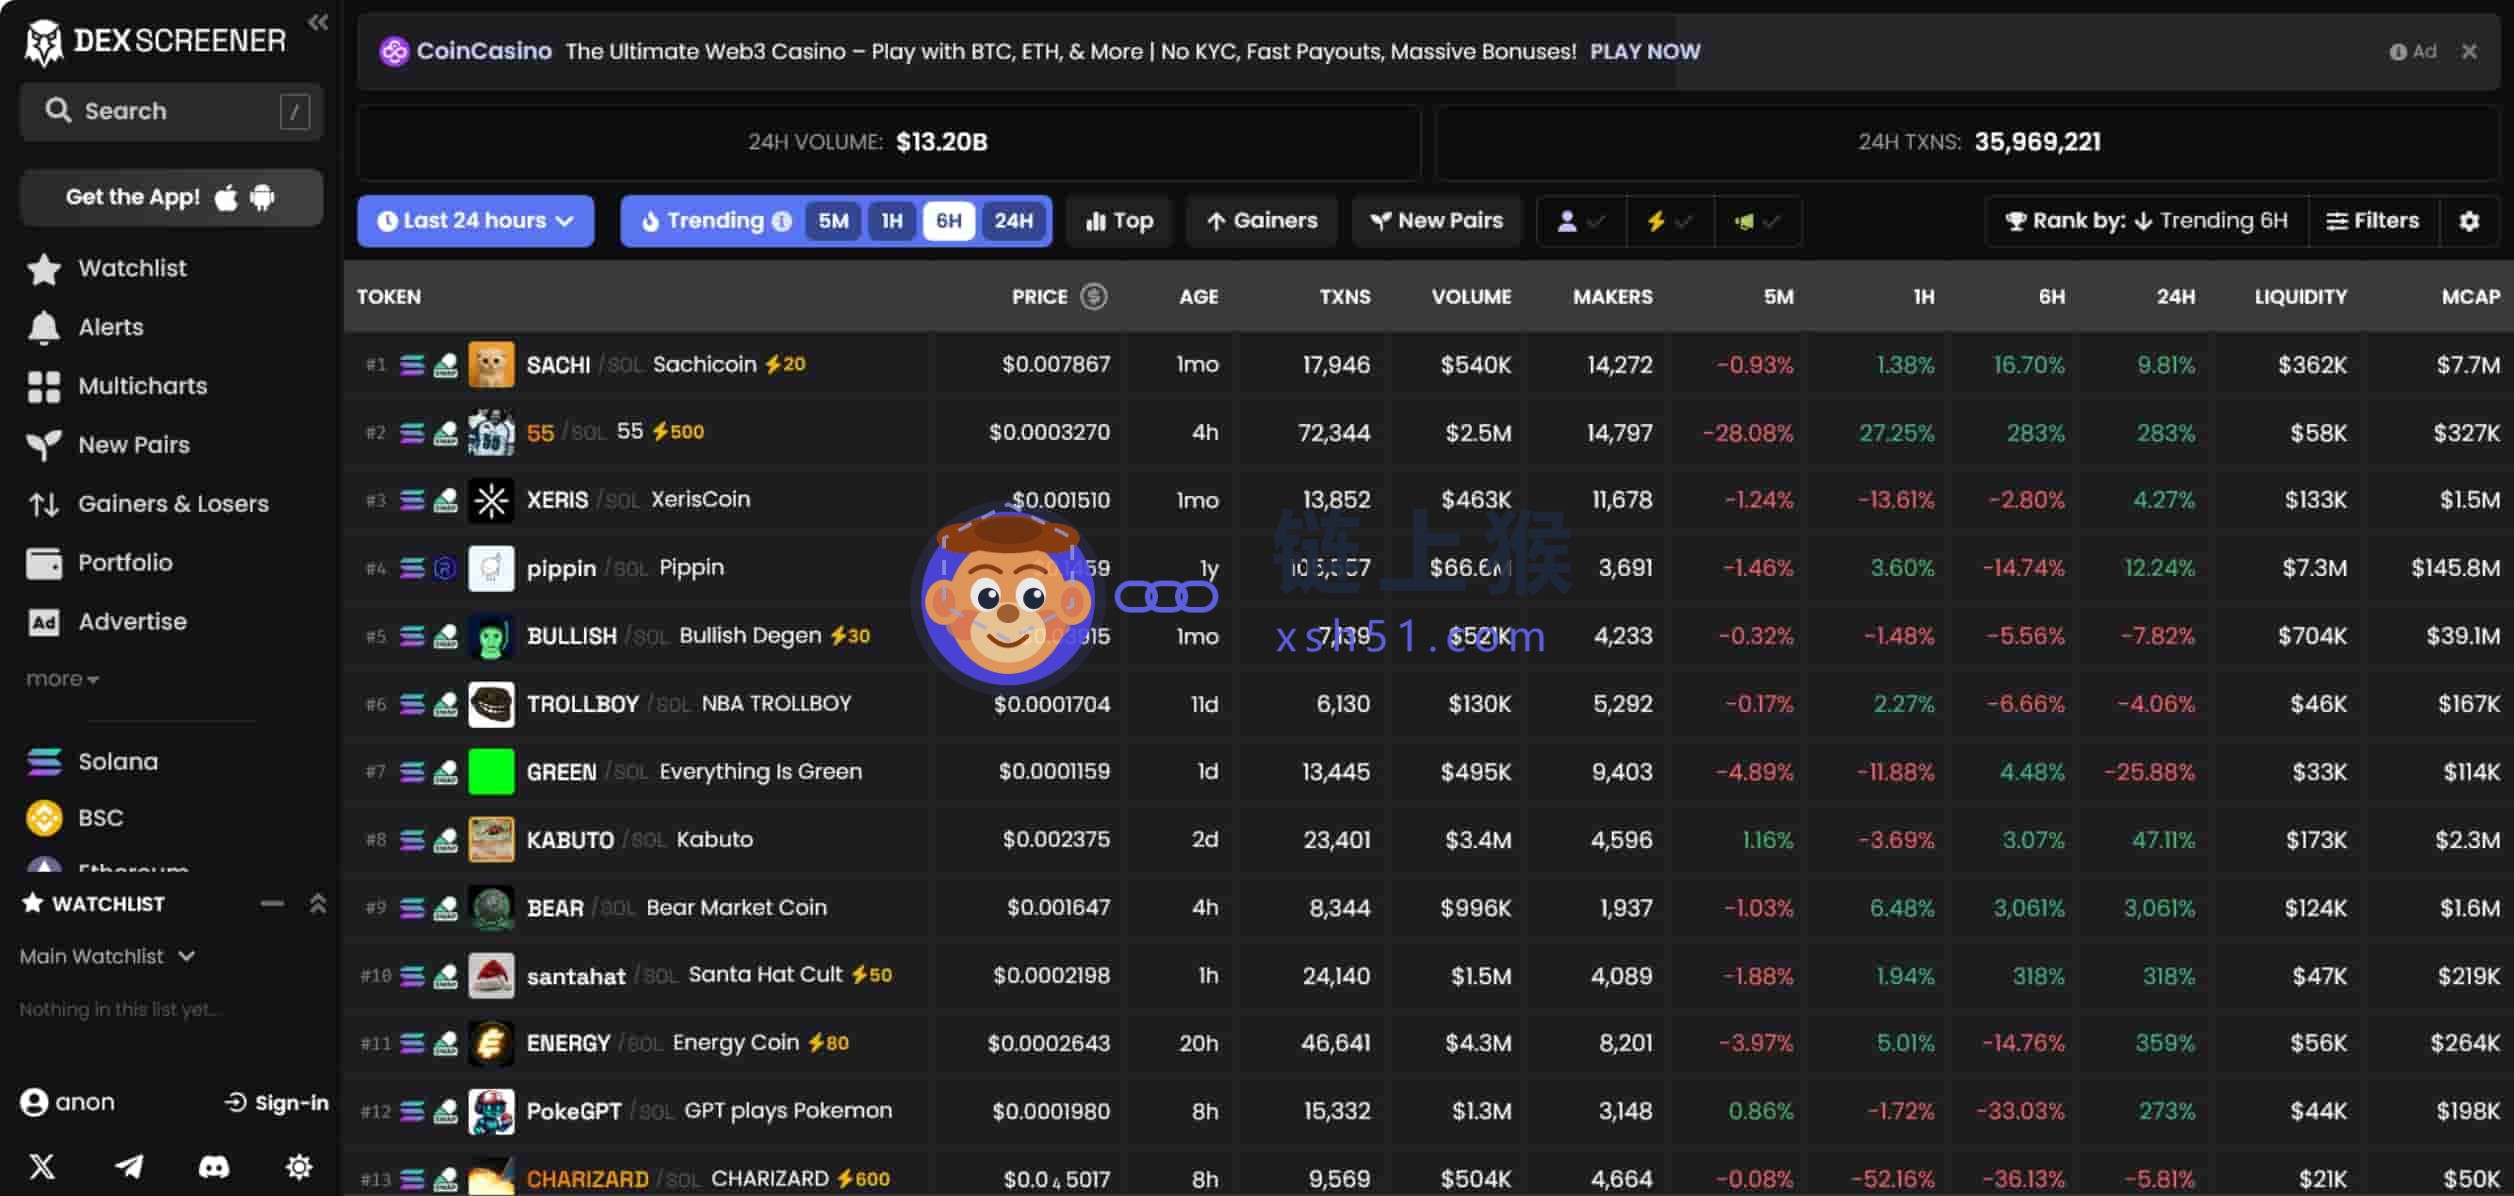
Task: Open Gainers & Losers page
Action: (148, 504)
